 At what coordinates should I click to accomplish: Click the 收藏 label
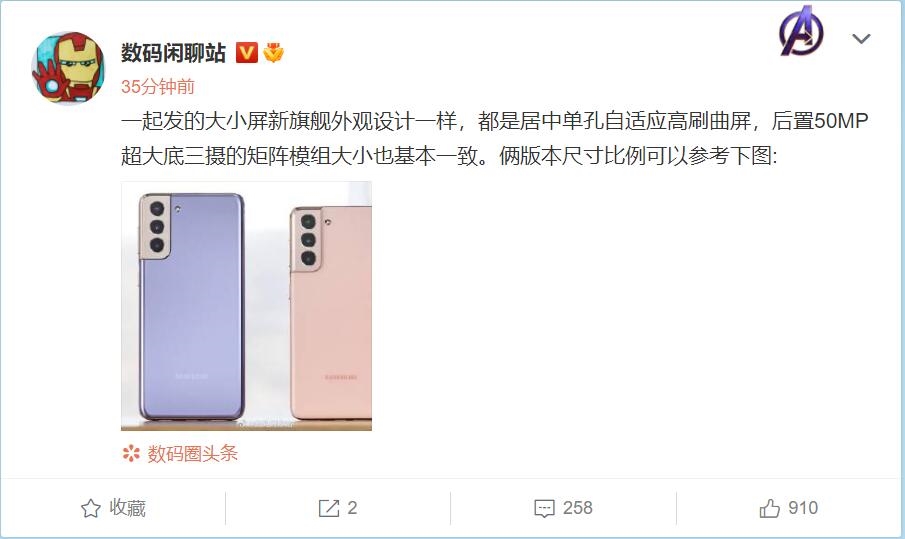tap(128, 508)
